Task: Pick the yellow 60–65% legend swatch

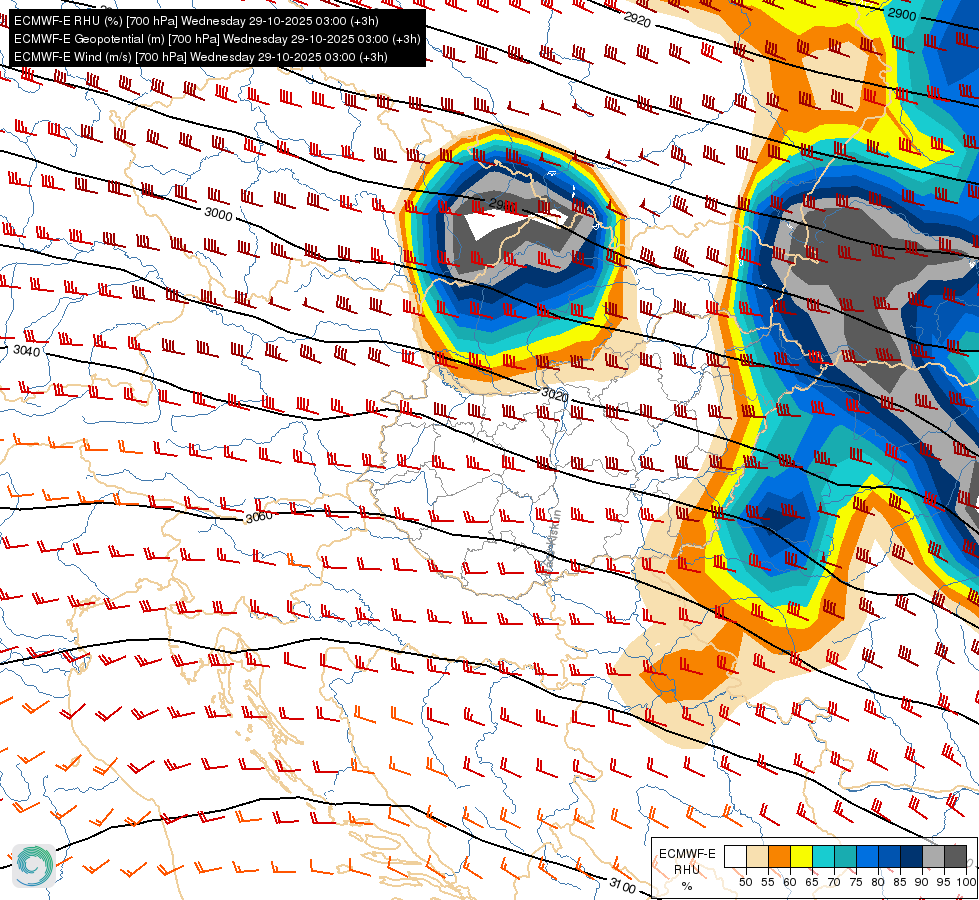Action: pyautogui.click(x=801, y=857)
